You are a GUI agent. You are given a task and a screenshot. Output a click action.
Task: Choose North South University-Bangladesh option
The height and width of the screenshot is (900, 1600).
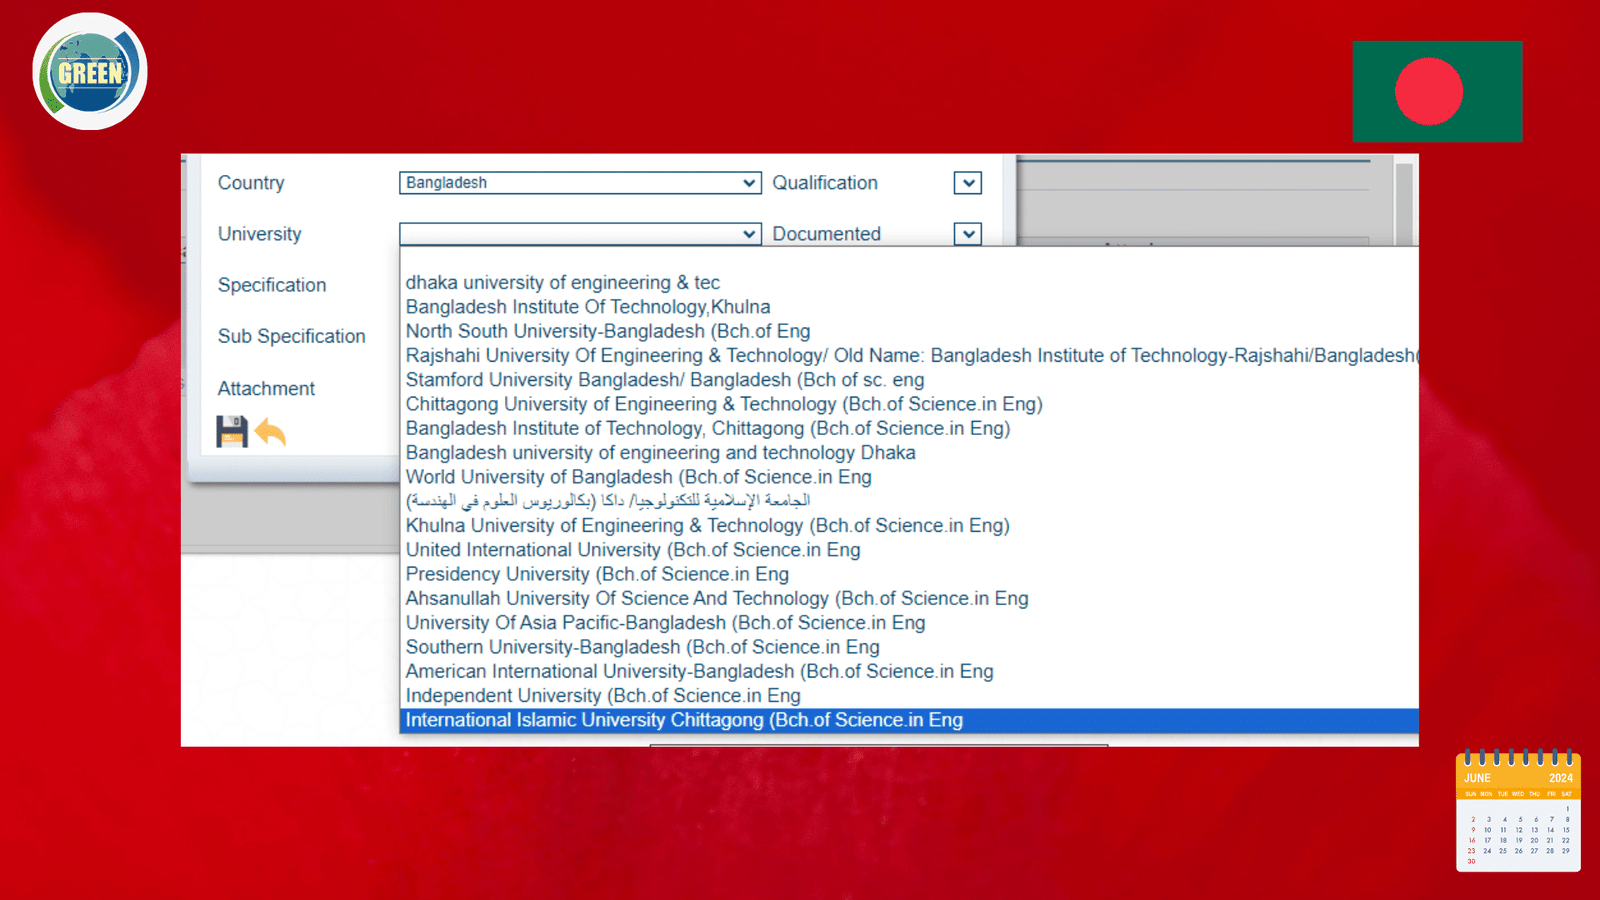(x=607, y=332)
